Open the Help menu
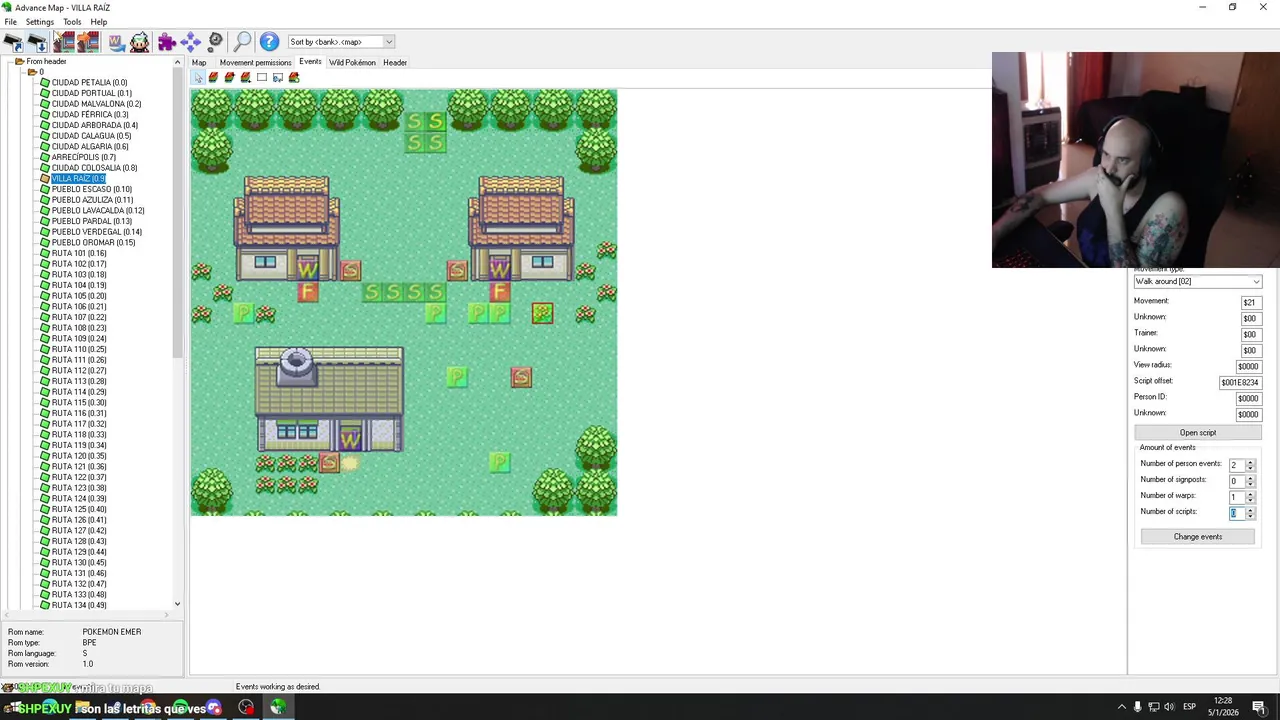Viewport: 1280px width, 720px height. click(99, 22)
